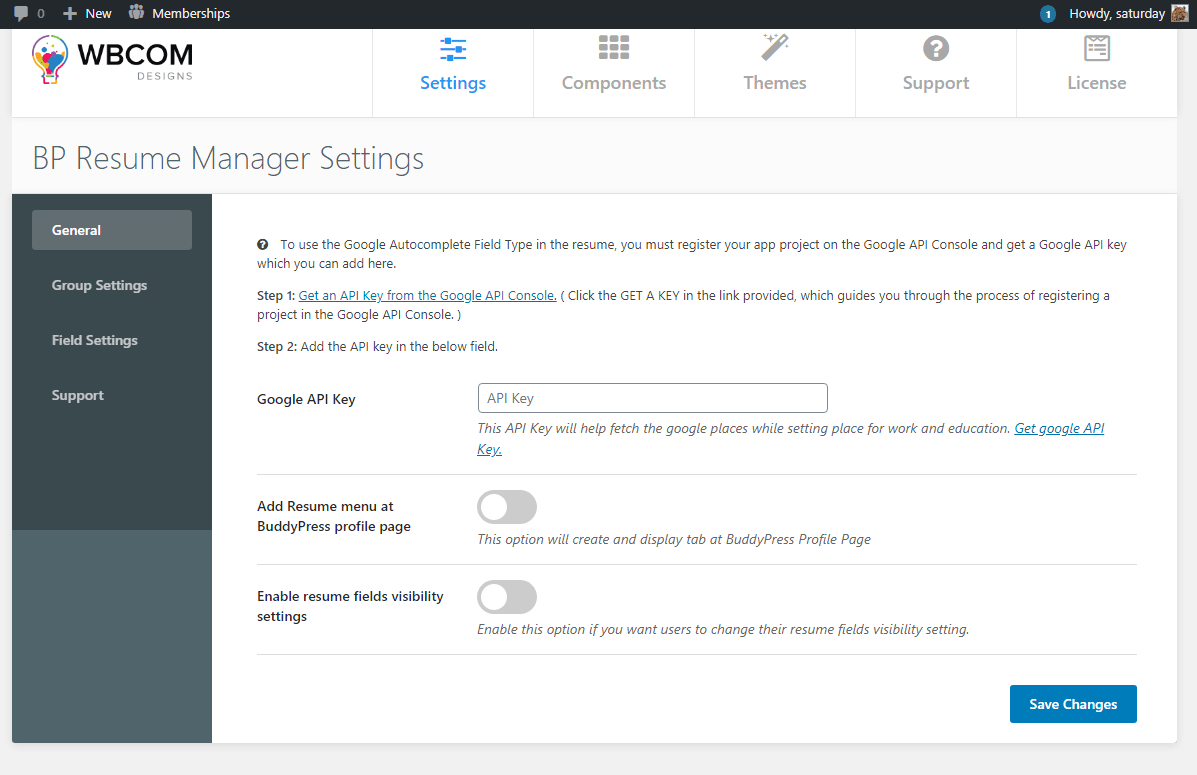Toggle Add Resume menu at BuddyPress profile
Viewport: 1197px width, 775px height.
click(507, 507)
